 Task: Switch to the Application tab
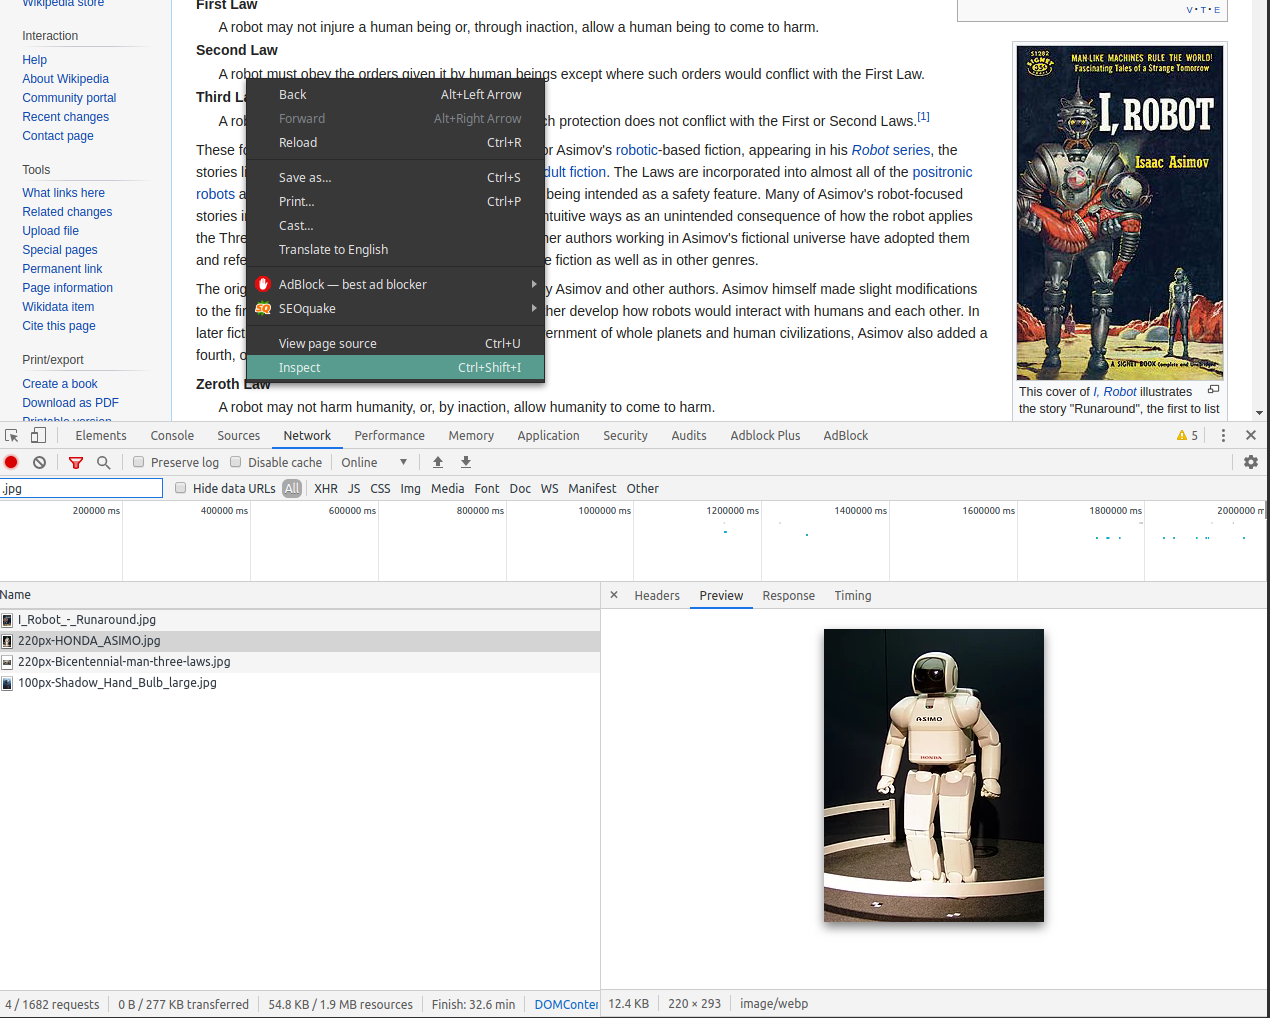point(548,436)
